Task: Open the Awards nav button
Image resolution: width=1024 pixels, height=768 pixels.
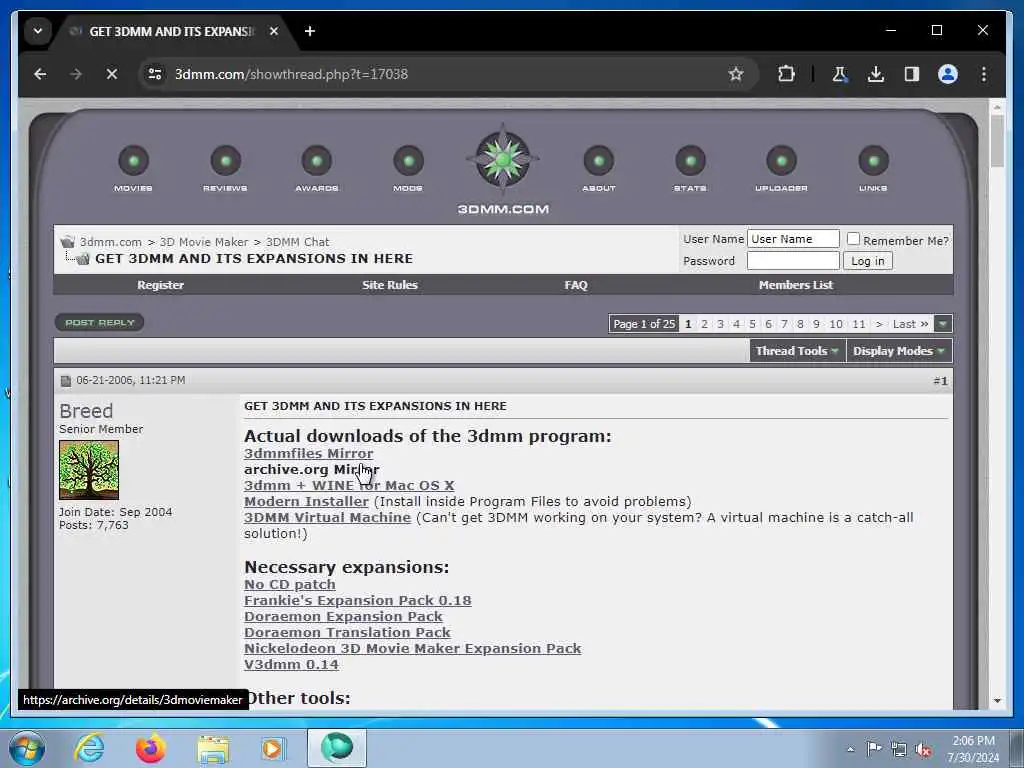Action: (x=317, y=167)
